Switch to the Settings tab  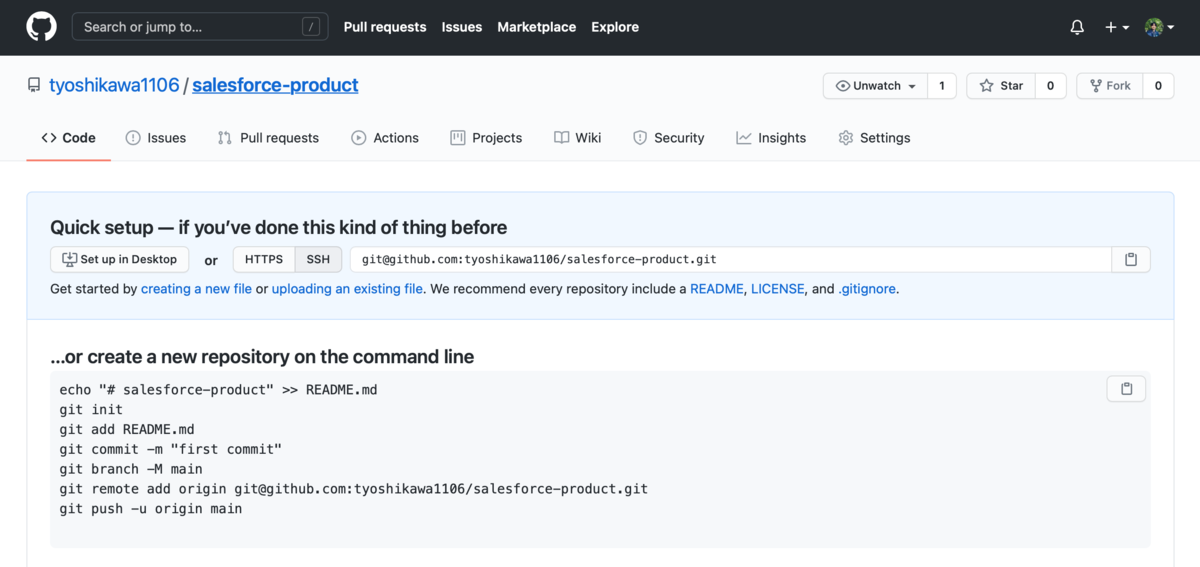tap(874, 138)
